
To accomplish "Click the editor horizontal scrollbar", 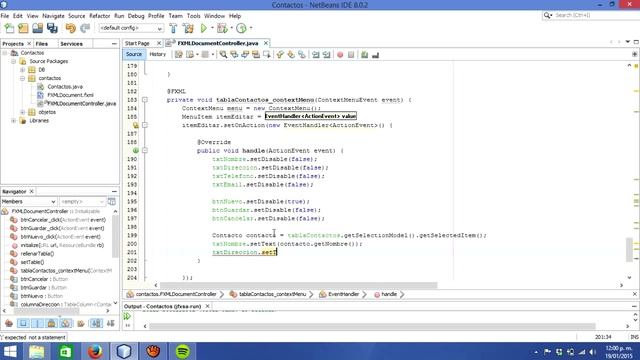I will (x=298, y=285).
